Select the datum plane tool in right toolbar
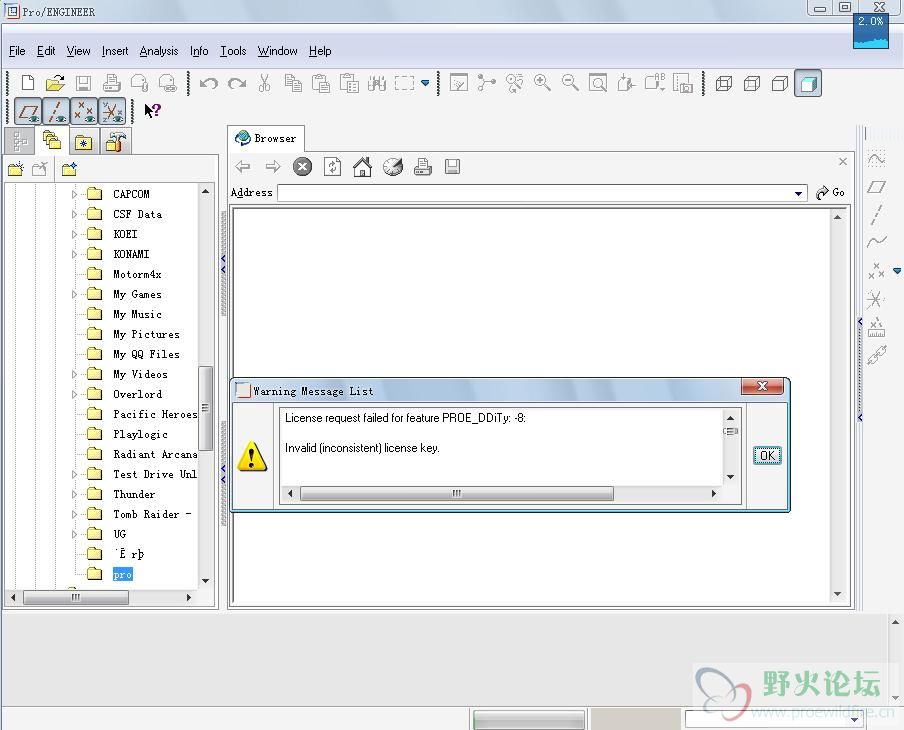904x730 pixels. [876, 187]
